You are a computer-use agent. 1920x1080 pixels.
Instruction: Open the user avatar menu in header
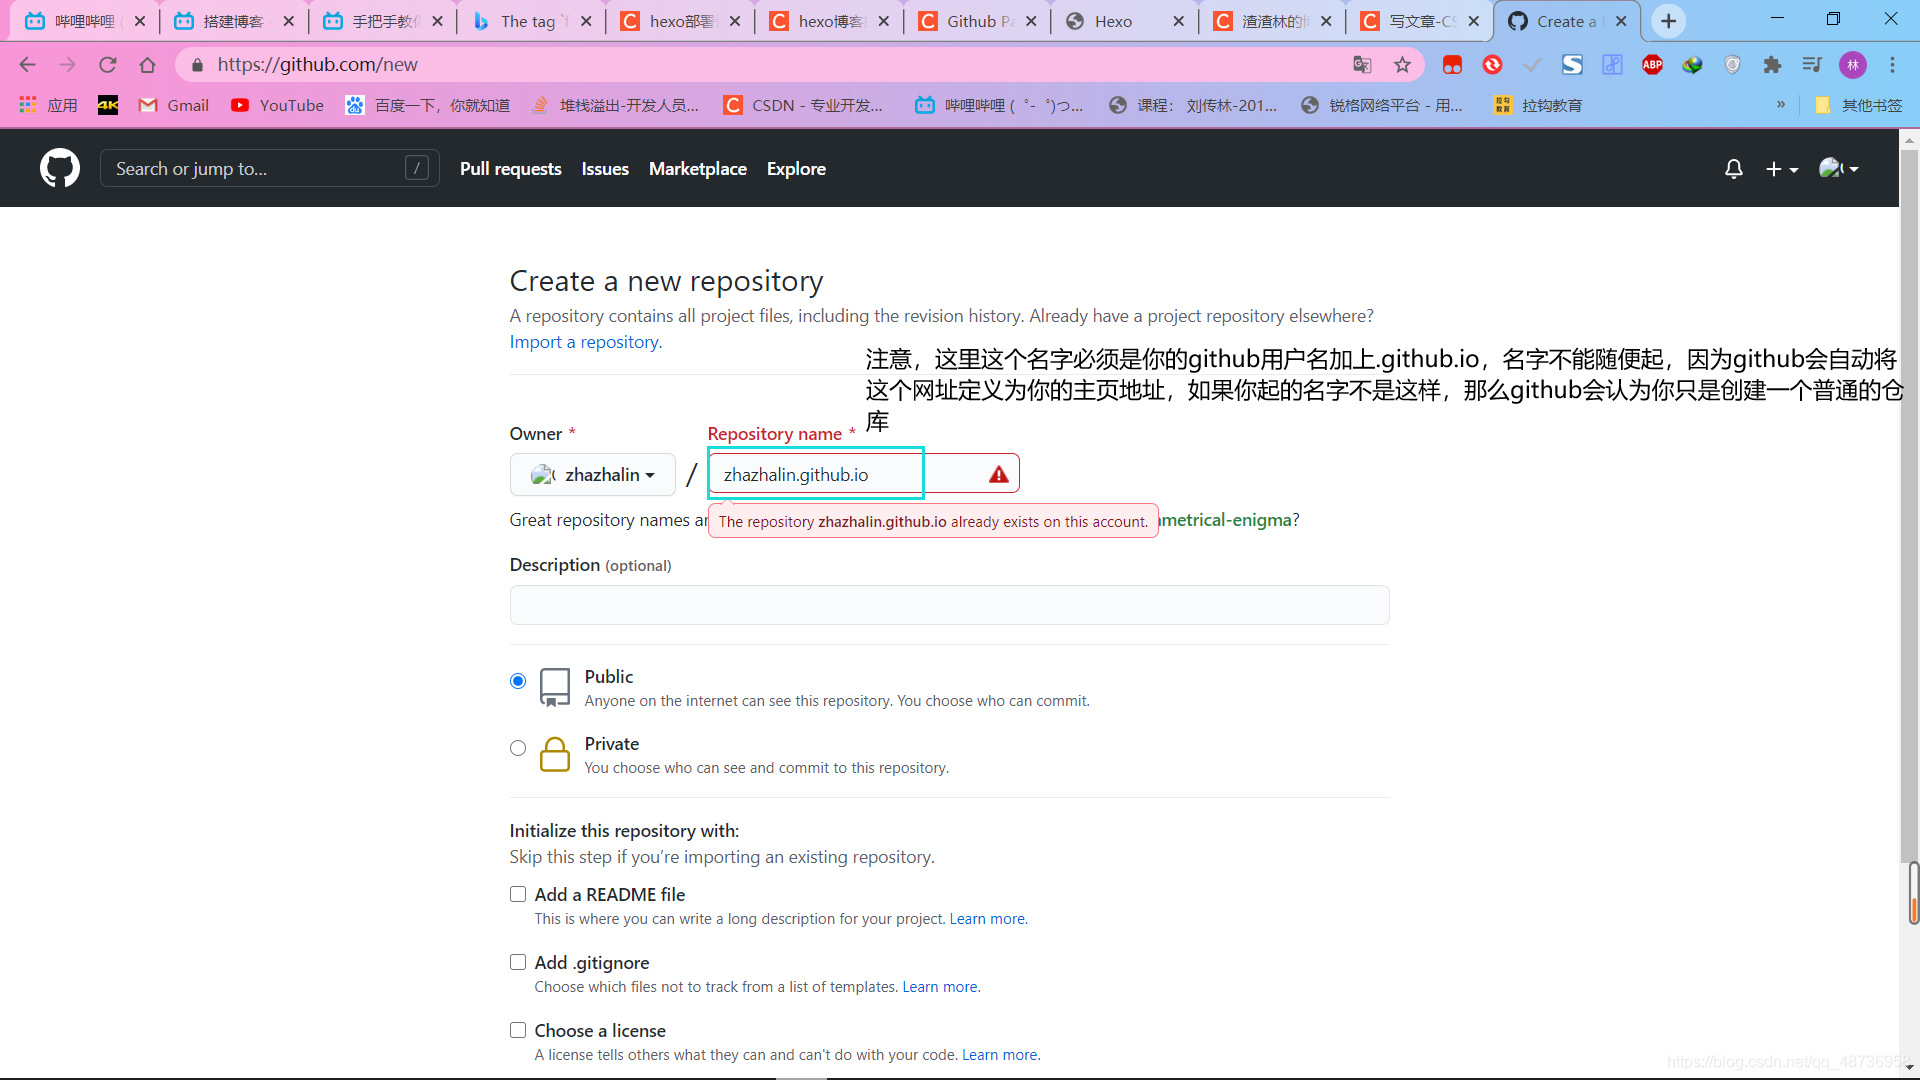click(1839, 168)
